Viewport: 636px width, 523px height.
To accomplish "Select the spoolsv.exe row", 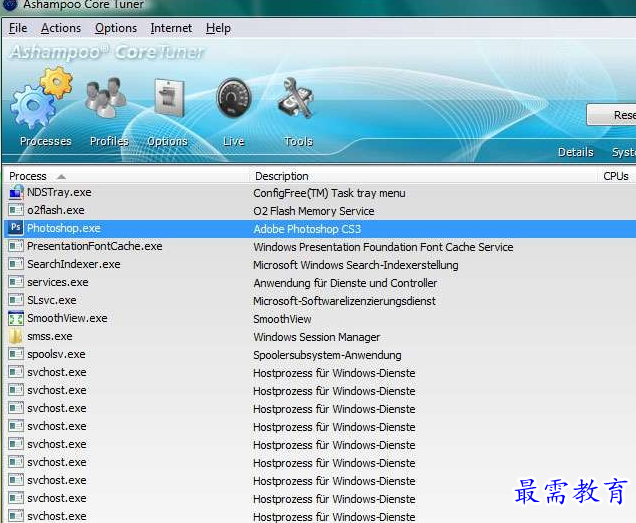I will click(x=320, y=354).
